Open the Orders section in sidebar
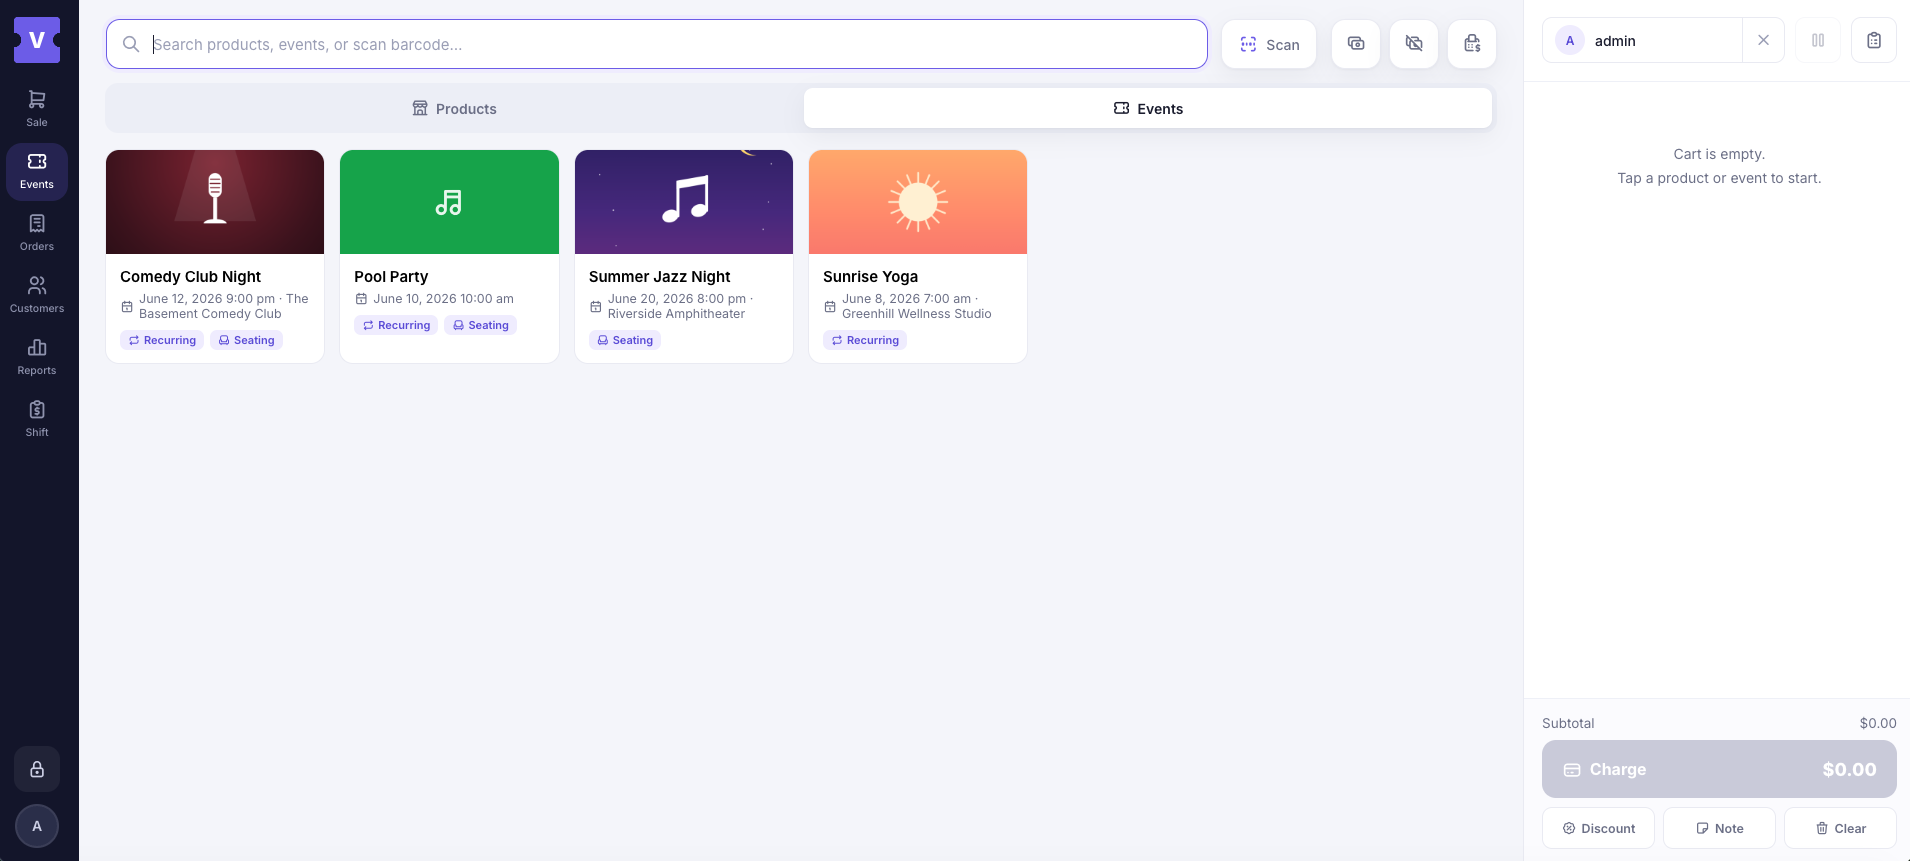The height and width of the screenshot is (861, 1910). point(37,233)
